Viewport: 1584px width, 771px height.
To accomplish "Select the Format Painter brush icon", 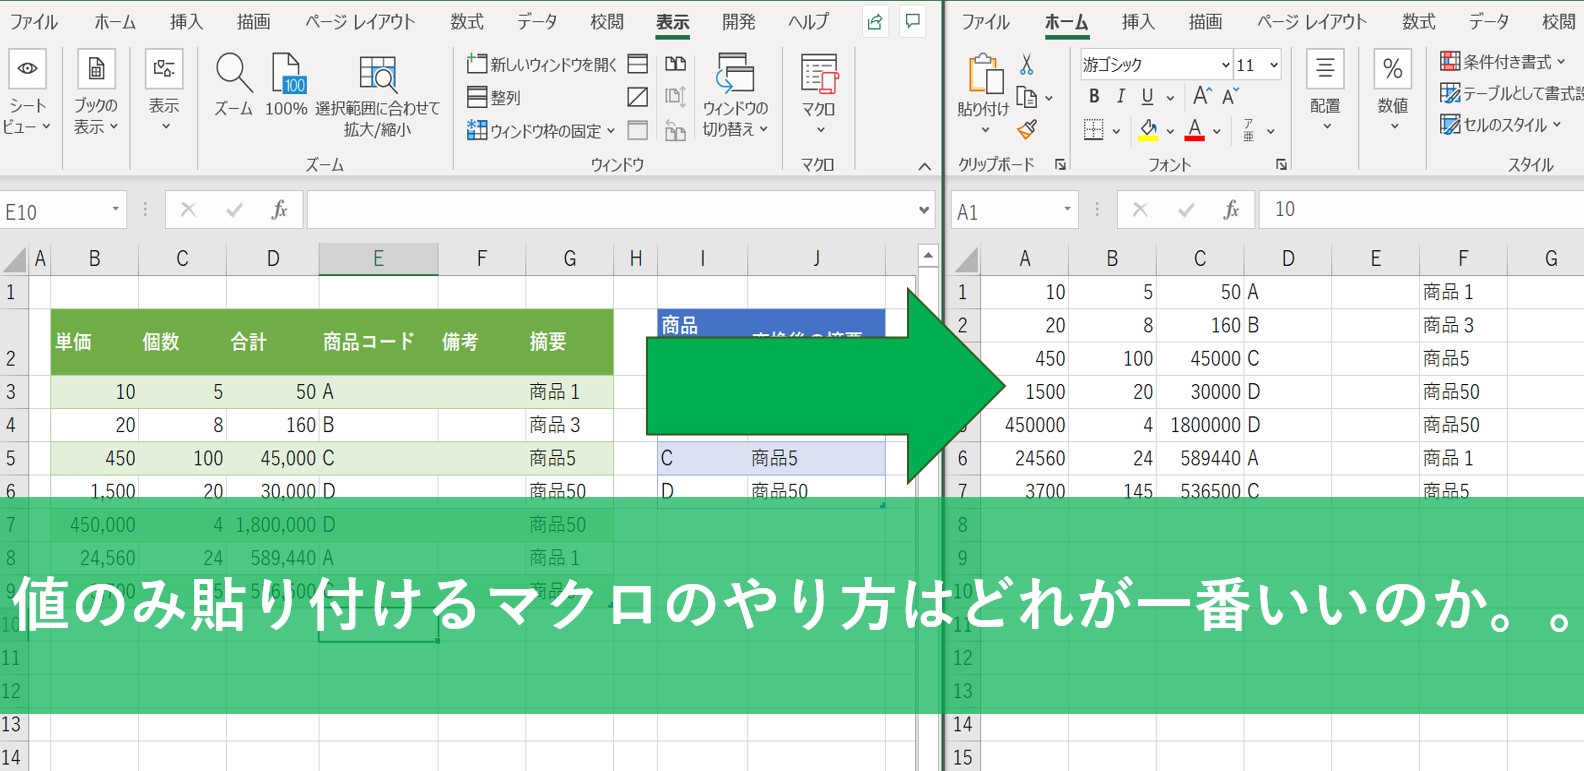I will point(1026,129).
